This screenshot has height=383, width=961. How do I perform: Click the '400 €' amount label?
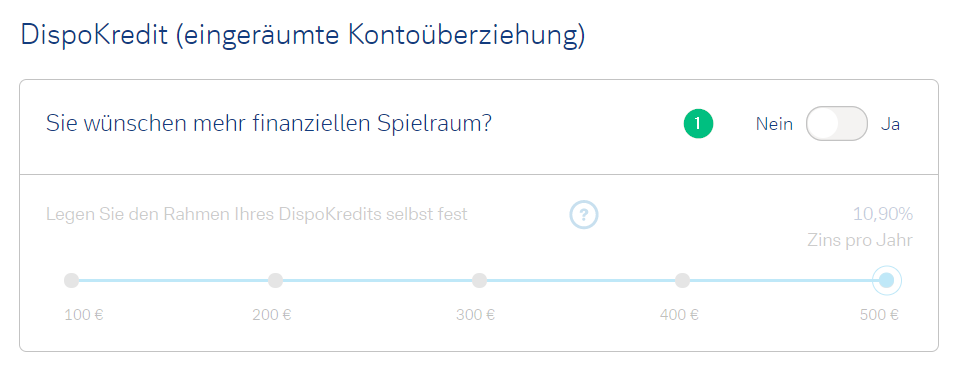click(x=679, y=316)
